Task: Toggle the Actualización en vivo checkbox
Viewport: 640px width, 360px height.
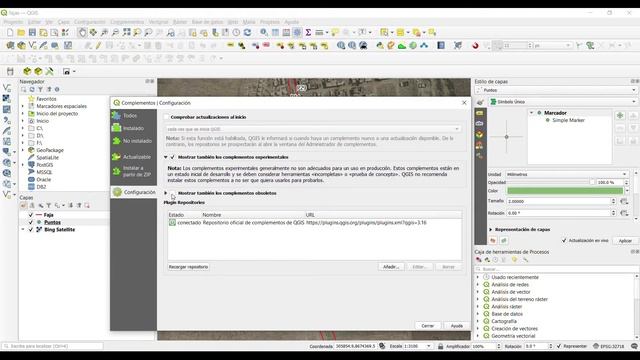Action: (x=564, y=240)
